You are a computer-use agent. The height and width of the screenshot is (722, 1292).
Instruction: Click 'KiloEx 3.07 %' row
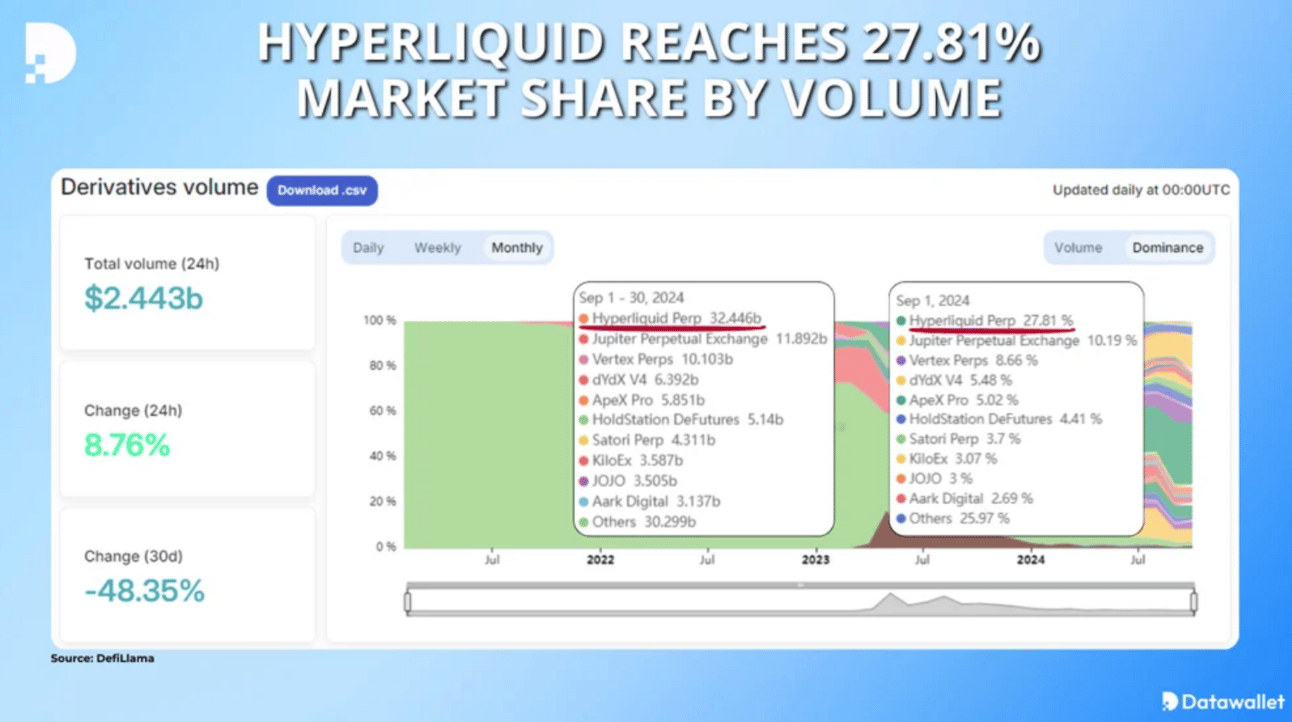946,459
